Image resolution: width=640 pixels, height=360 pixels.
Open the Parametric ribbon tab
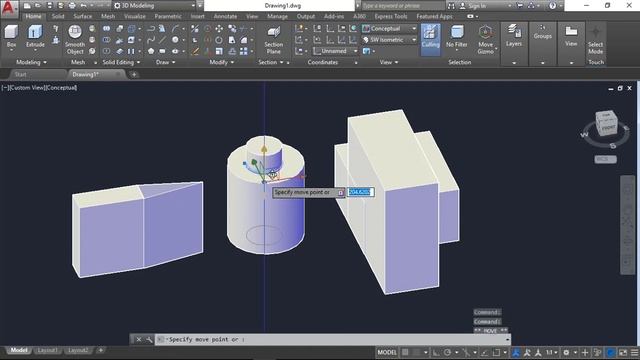[168, 16]
